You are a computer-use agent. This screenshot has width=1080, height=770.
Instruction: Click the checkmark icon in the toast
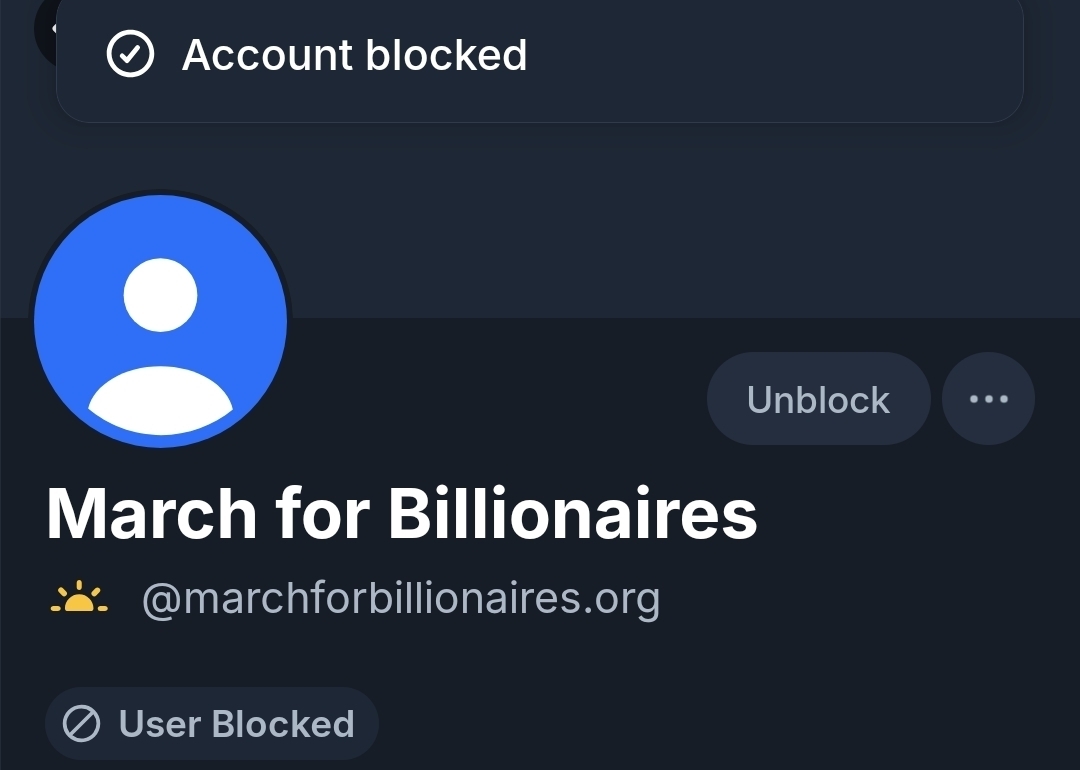click(x=130, y=55)
